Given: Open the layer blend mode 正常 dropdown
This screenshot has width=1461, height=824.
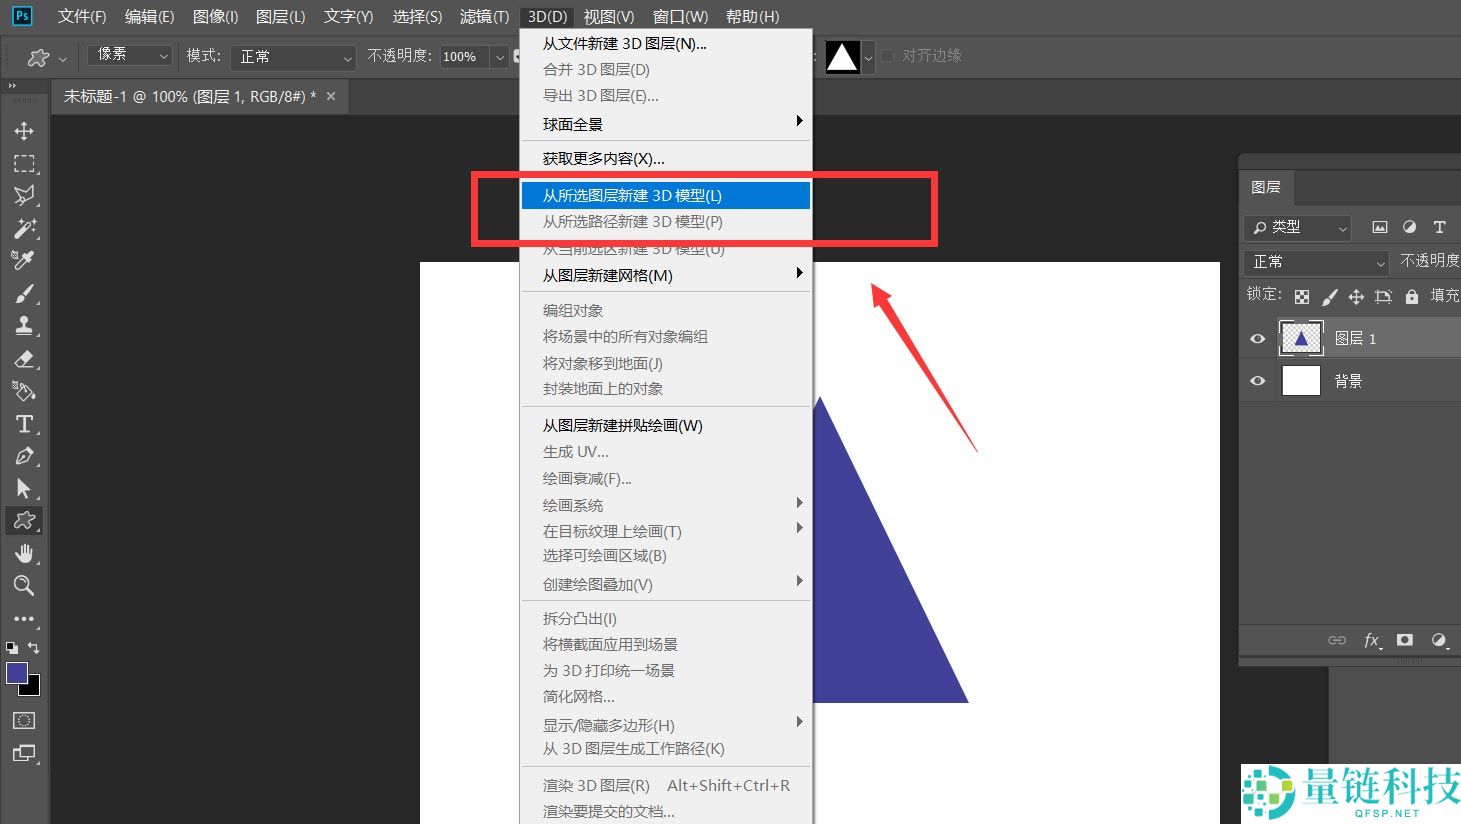Looking at the screenshot, I should click(x=1317, y=262).
